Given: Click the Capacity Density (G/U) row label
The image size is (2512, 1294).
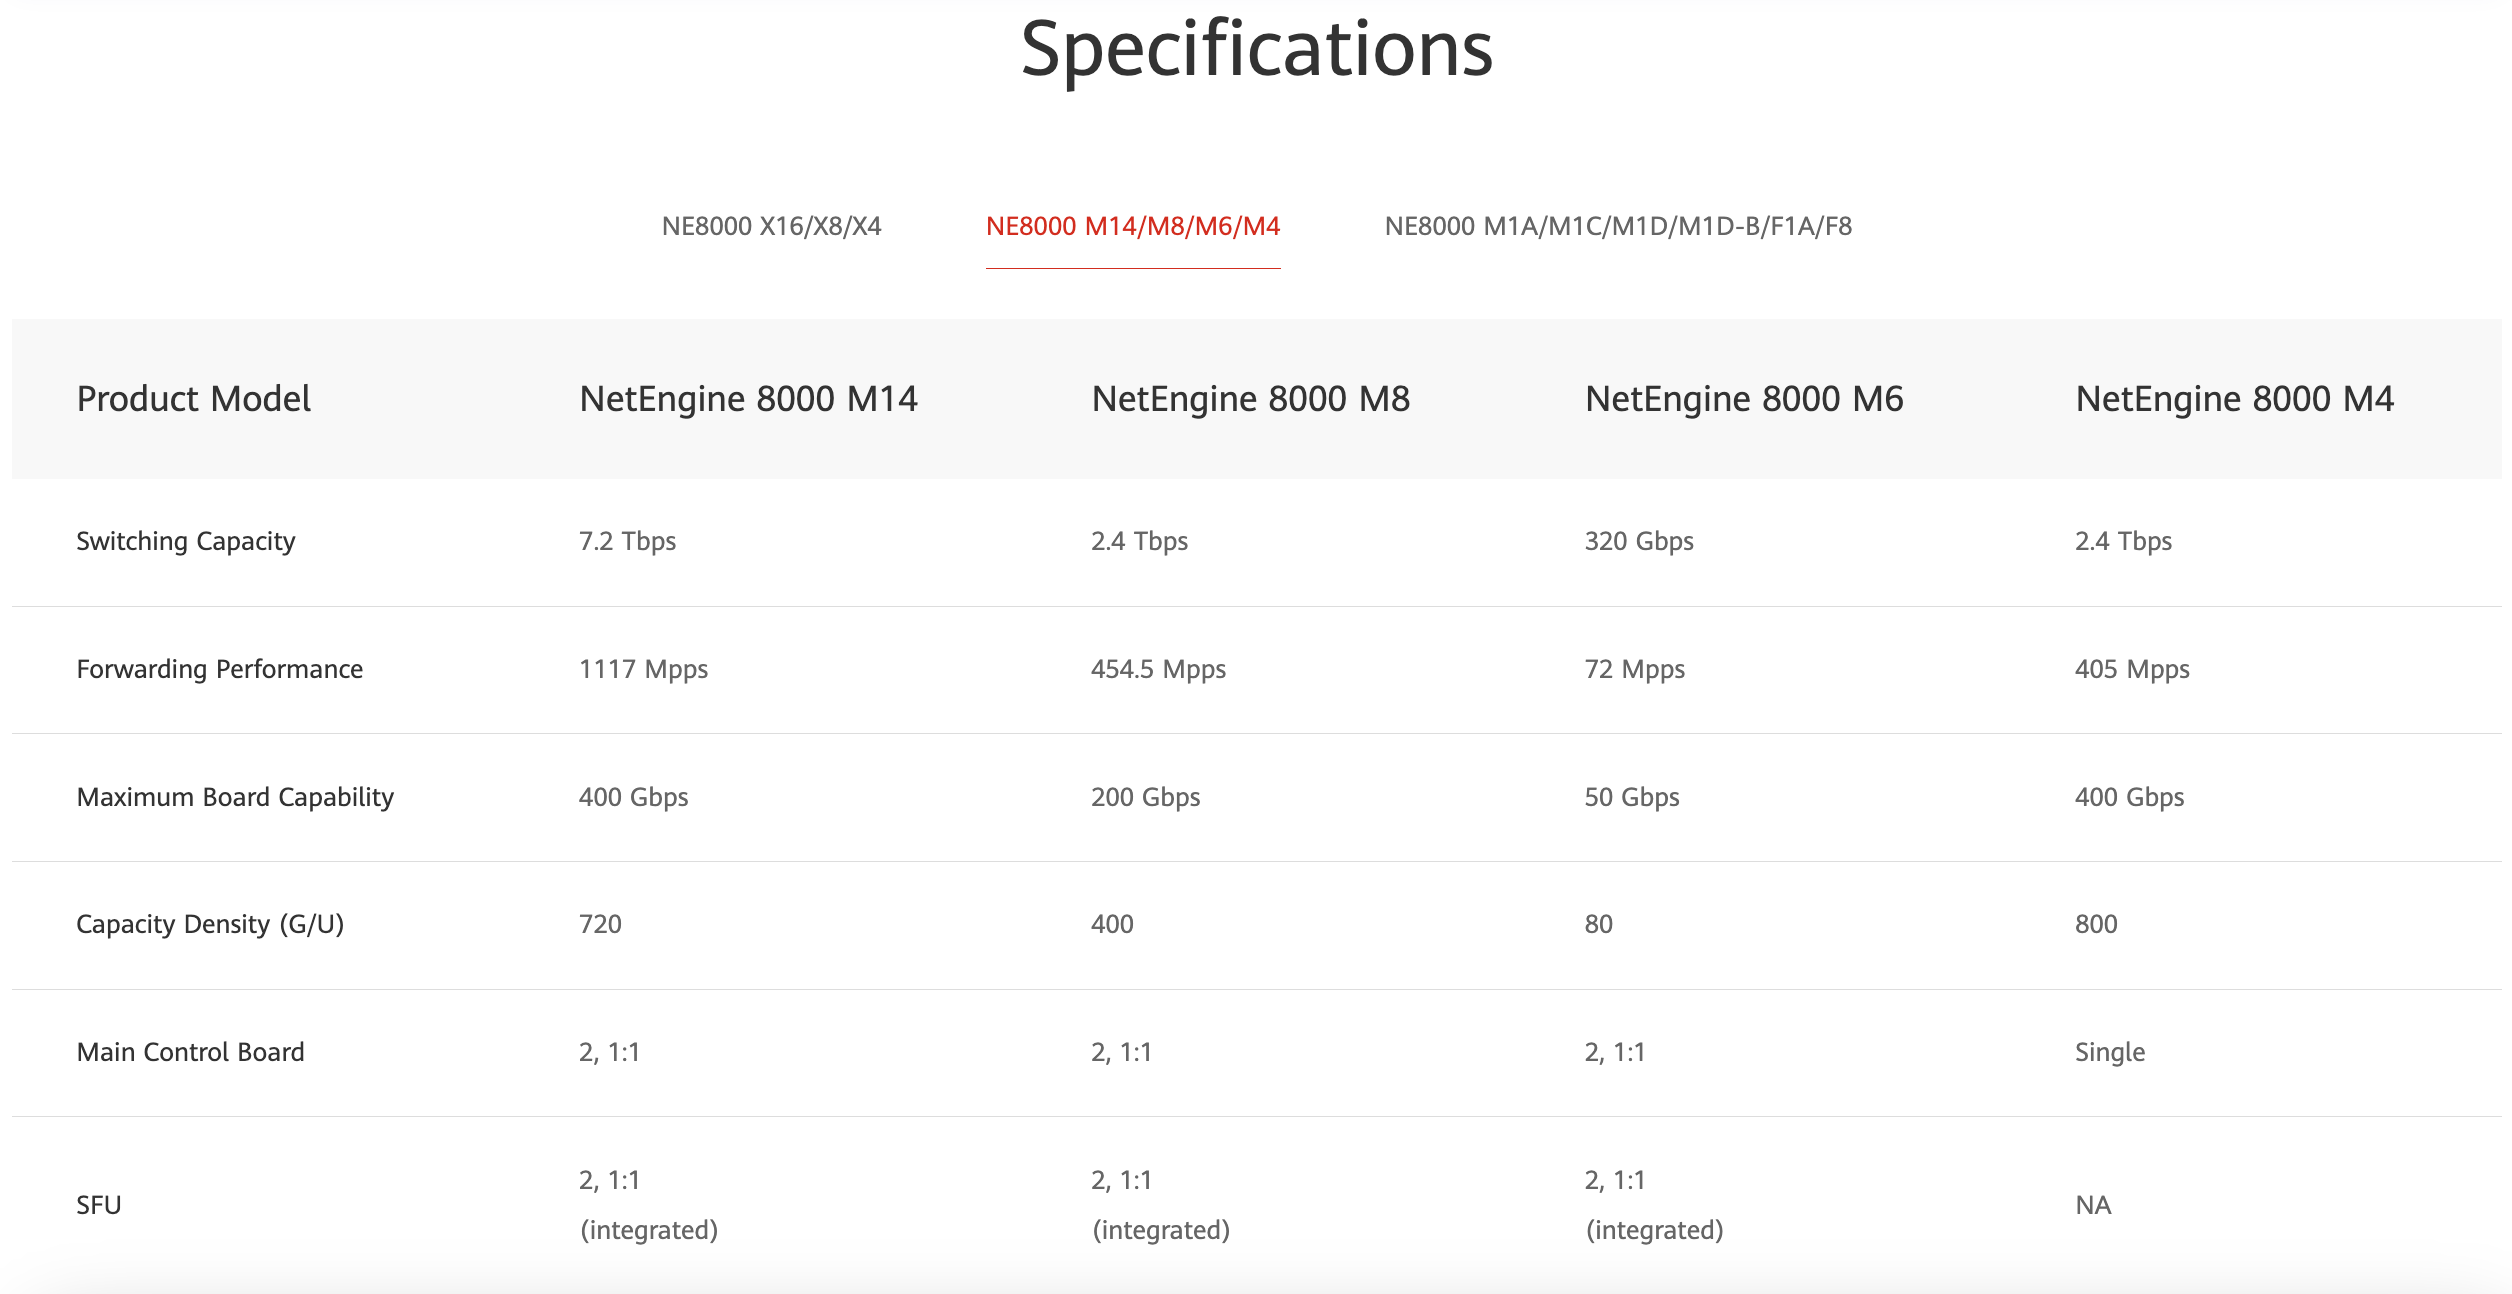Looking at the screenshot, I should [x=210, y=924].
